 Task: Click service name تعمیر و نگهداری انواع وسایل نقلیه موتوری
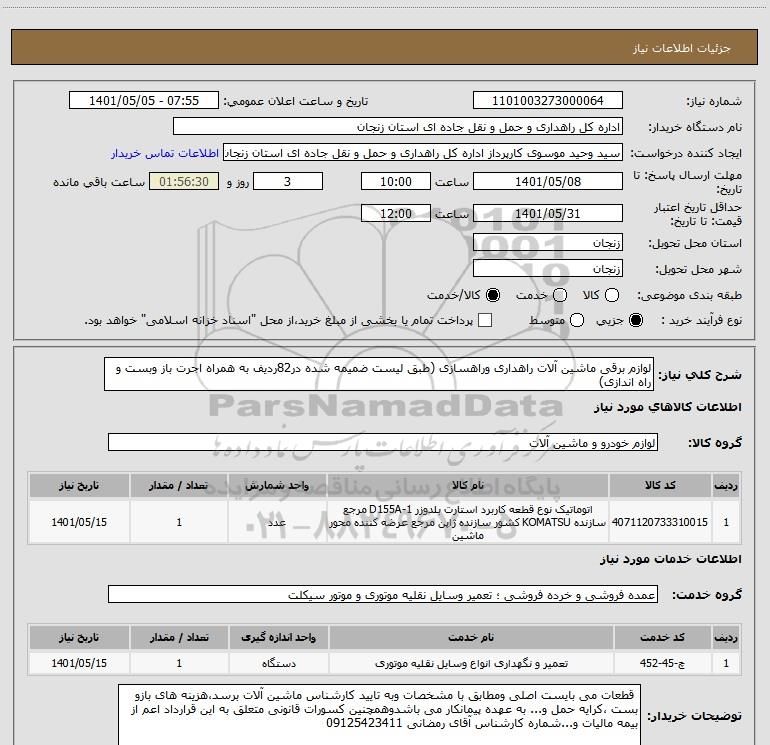(471, 663)
